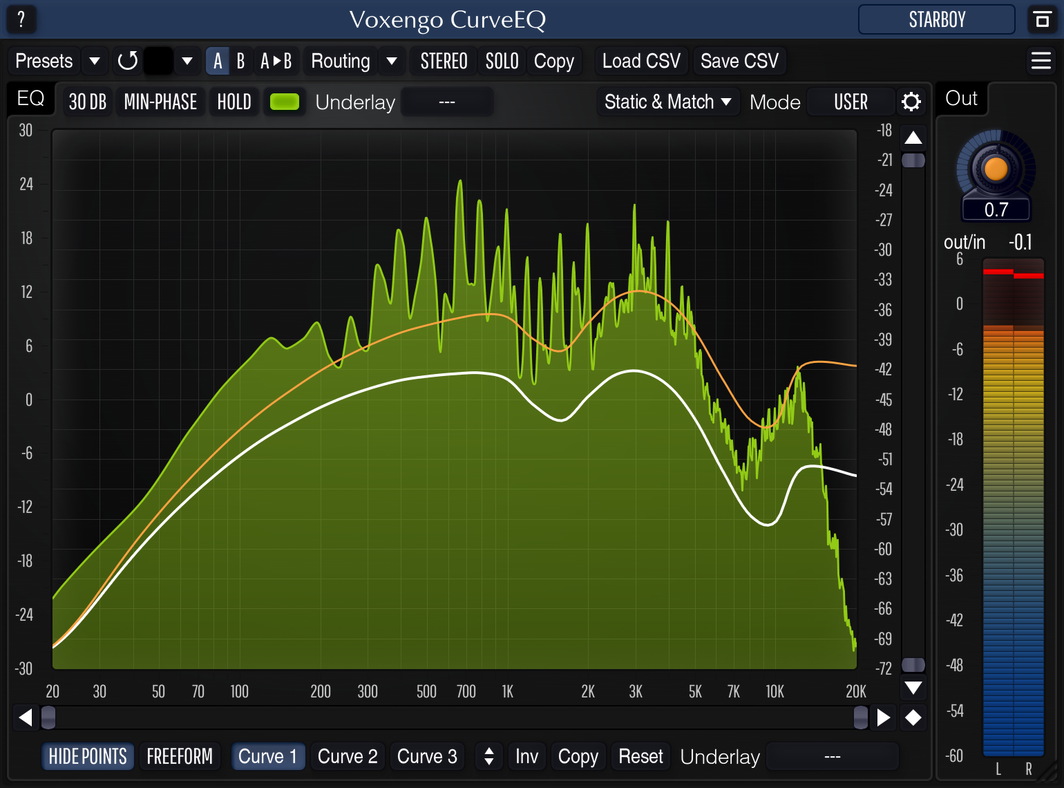The width and height of the screenshot is (1064, 788).
Task: Click the top toolbar Copy button
Action: (x=554, y=61)
